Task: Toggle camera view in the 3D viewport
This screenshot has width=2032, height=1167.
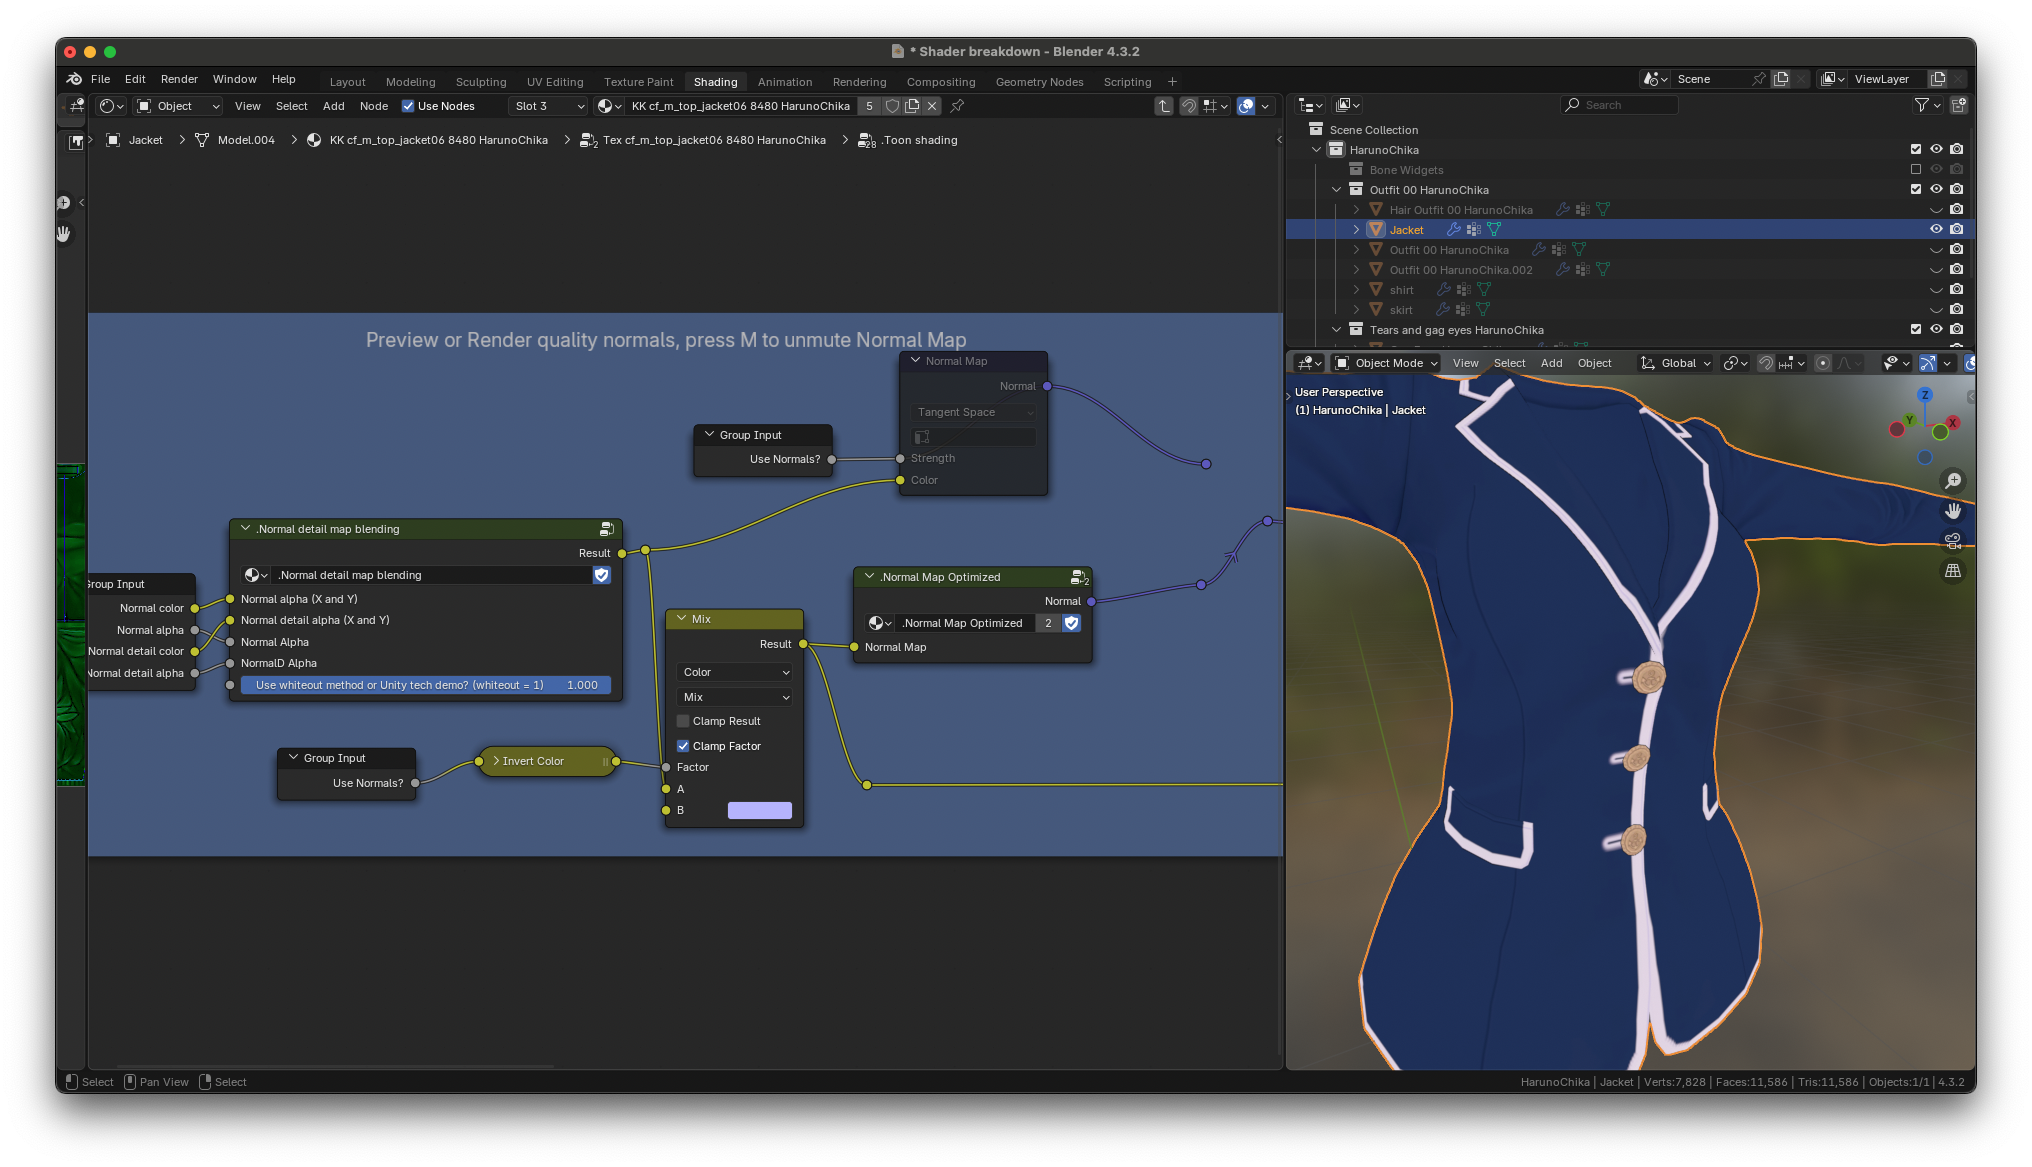Action: [1952, 541]
